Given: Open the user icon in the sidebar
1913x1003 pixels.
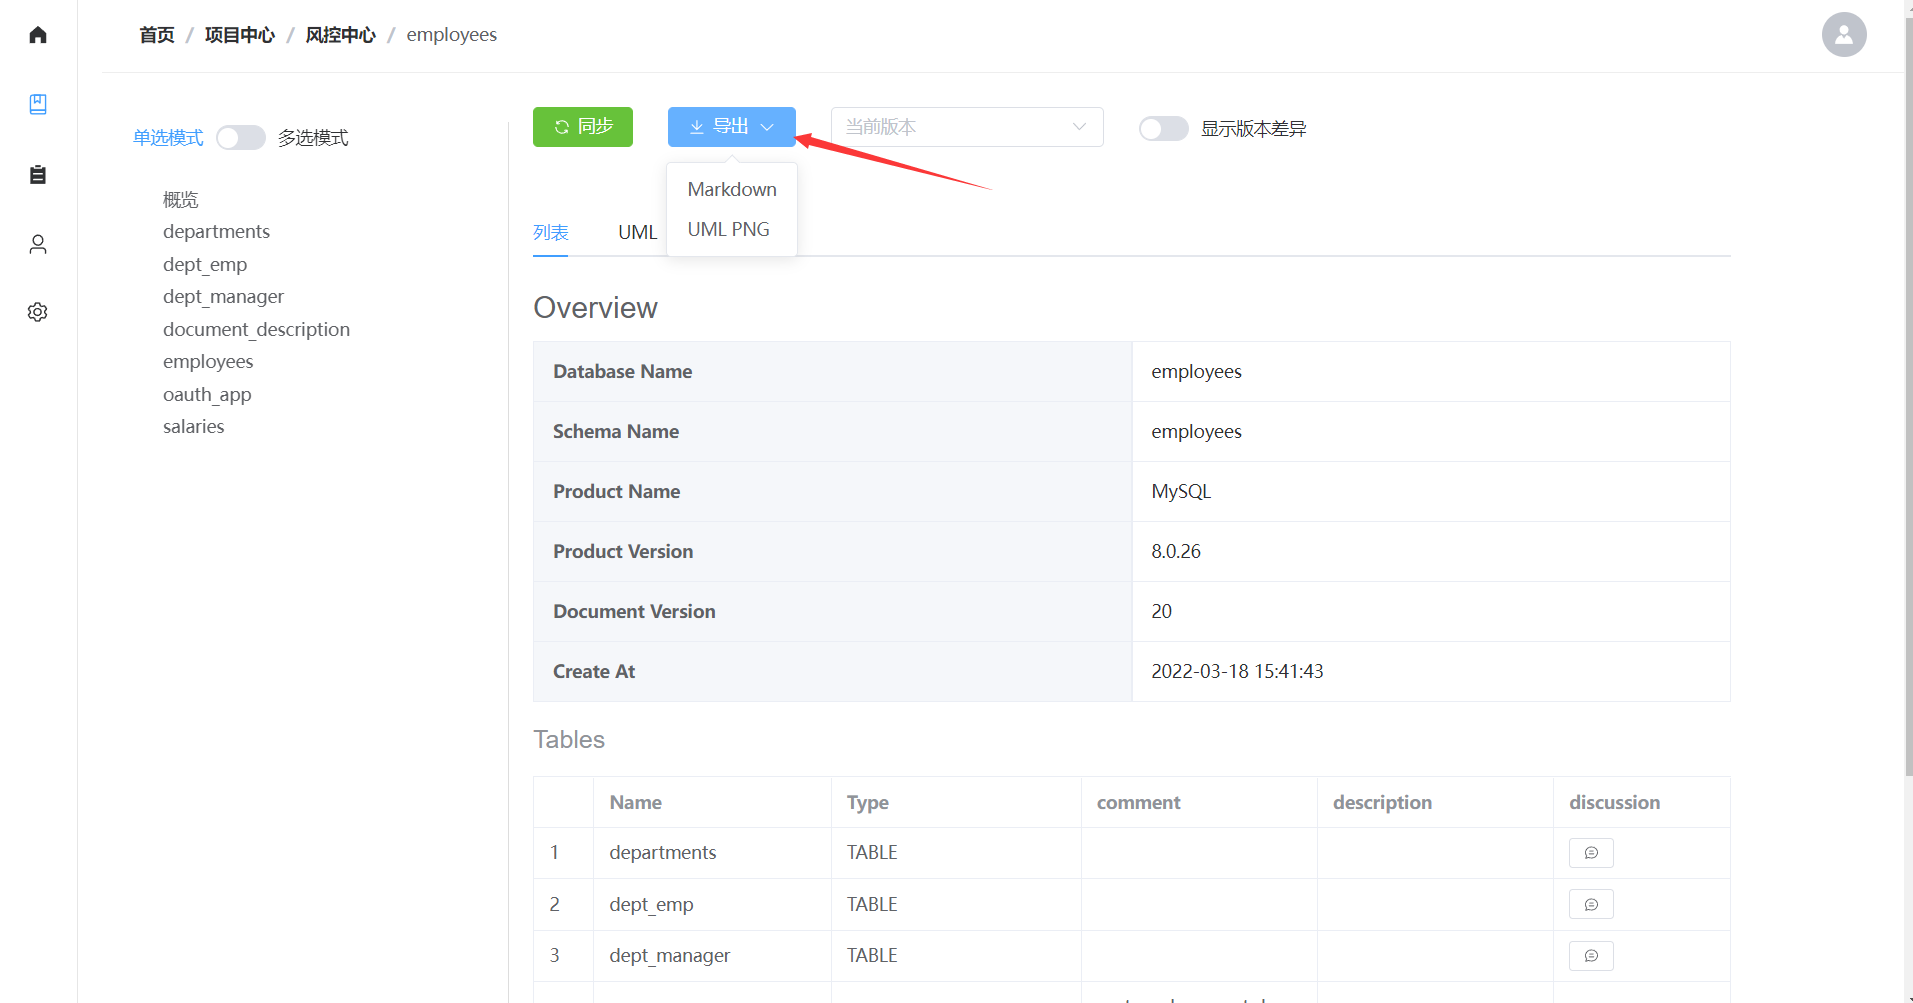Looking at the screenshot, I should coord(38,244).
